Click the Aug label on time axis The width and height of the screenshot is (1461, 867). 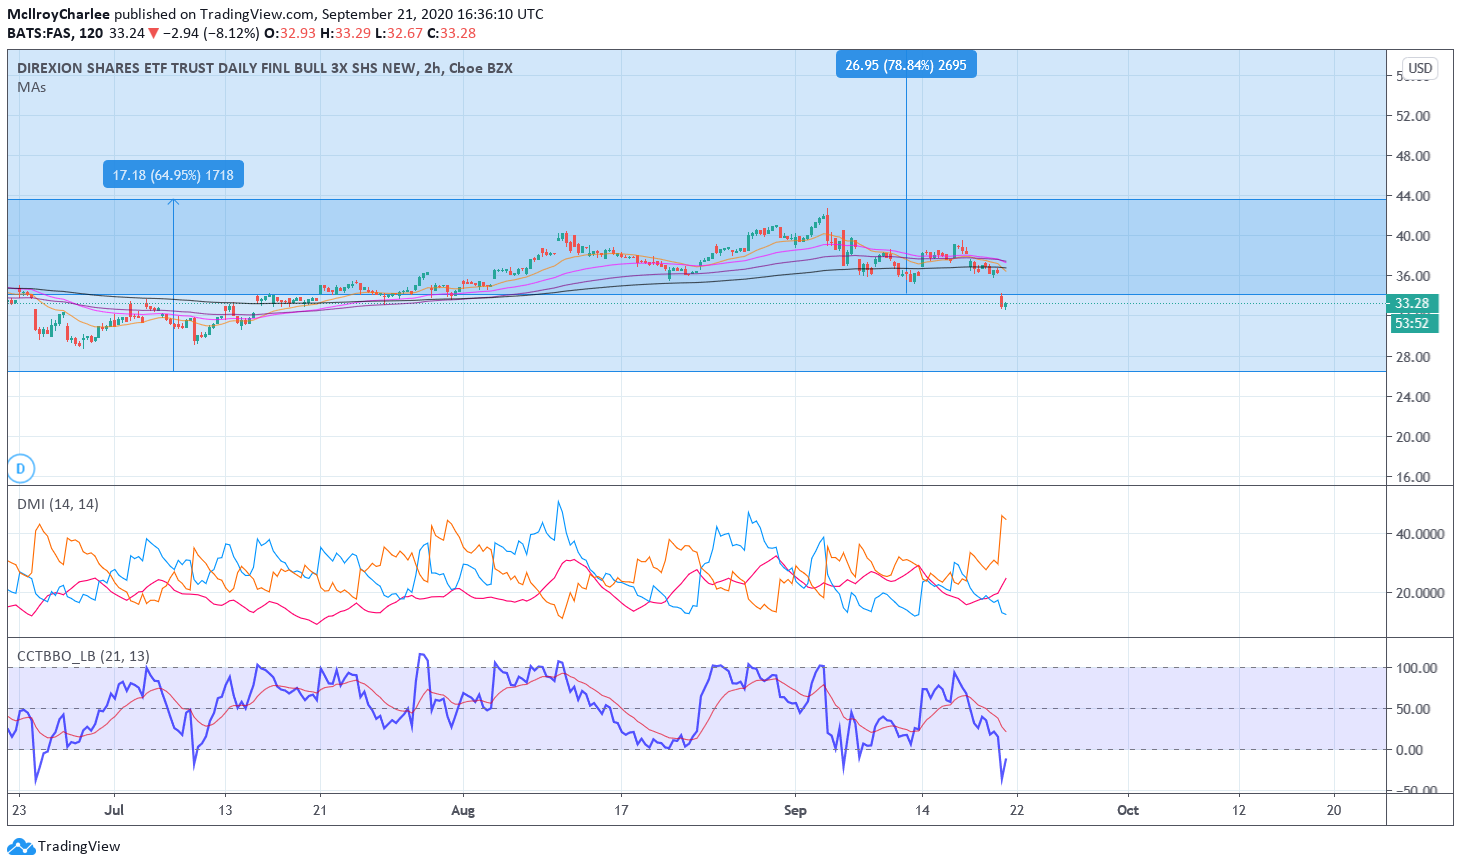click(x=463, y=810)
